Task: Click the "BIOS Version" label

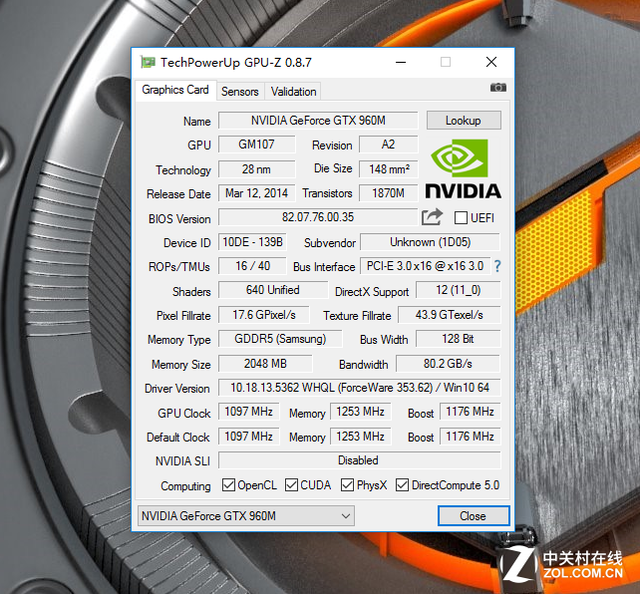Action: 180,219
